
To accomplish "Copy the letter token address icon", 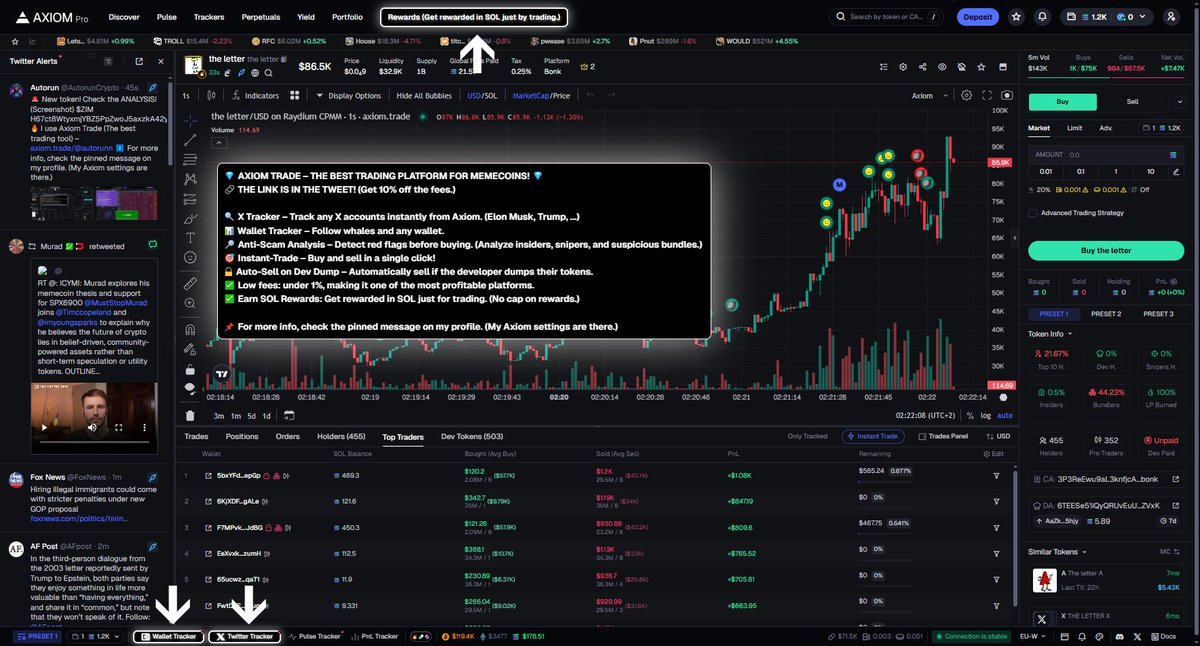I will coord(285,60).
